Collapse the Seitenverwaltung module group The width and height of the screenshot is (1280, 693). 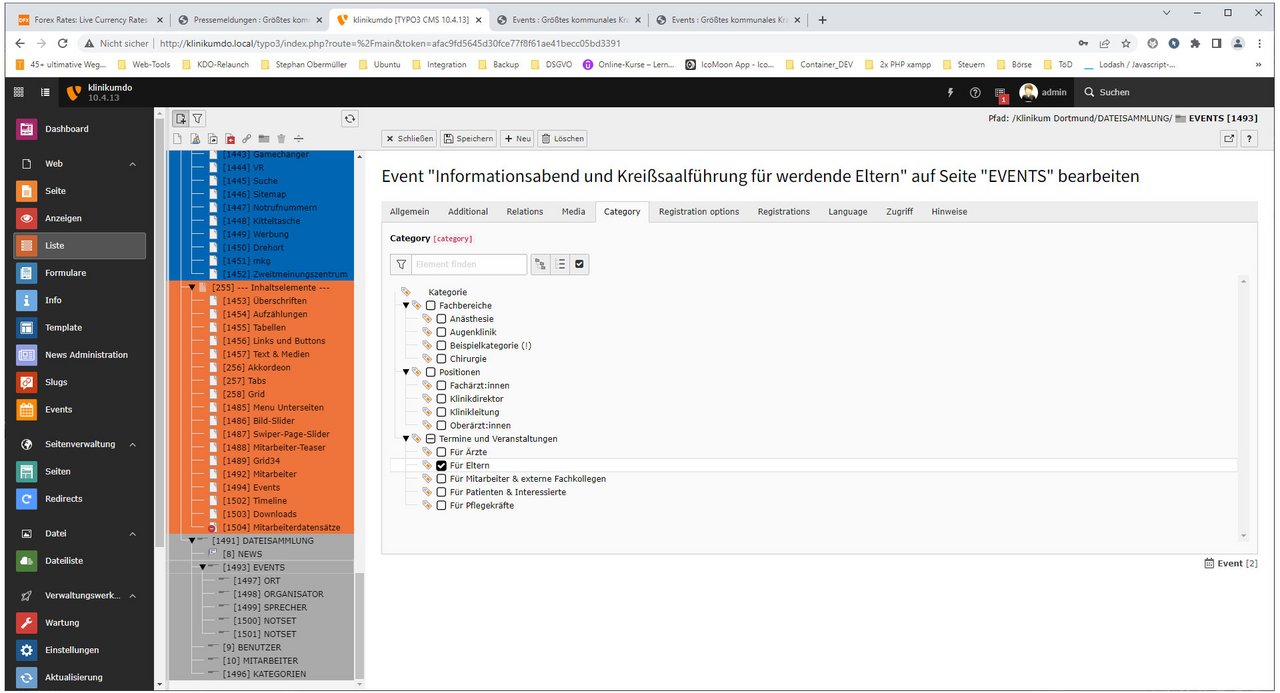(x=132, y=444)
